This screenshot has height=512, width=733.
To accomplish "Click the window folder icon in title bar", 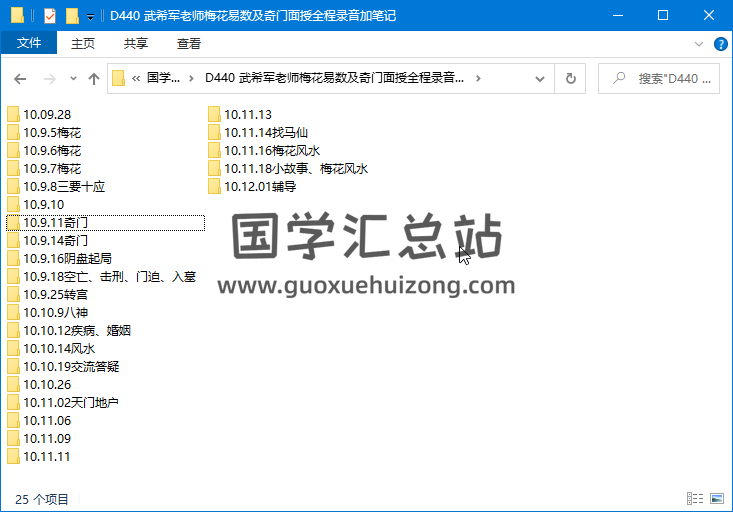I will (x=17, y=15).
